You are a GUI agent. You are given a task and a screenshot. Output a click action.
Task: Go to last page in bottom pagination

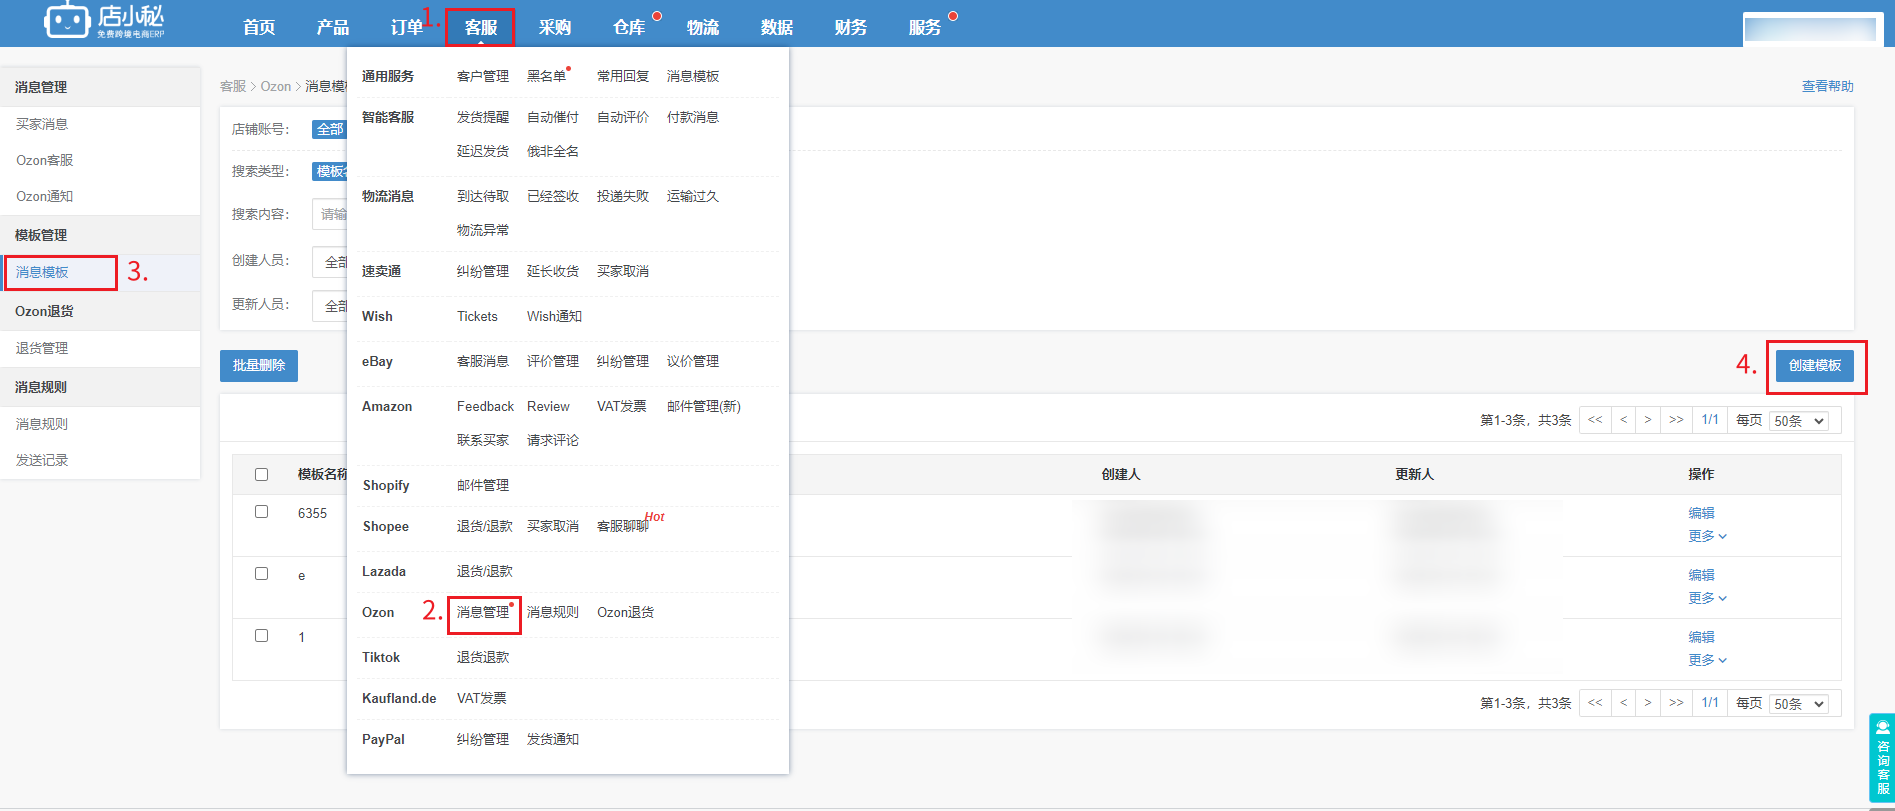pyautogui.click(x=1676, y=703)
